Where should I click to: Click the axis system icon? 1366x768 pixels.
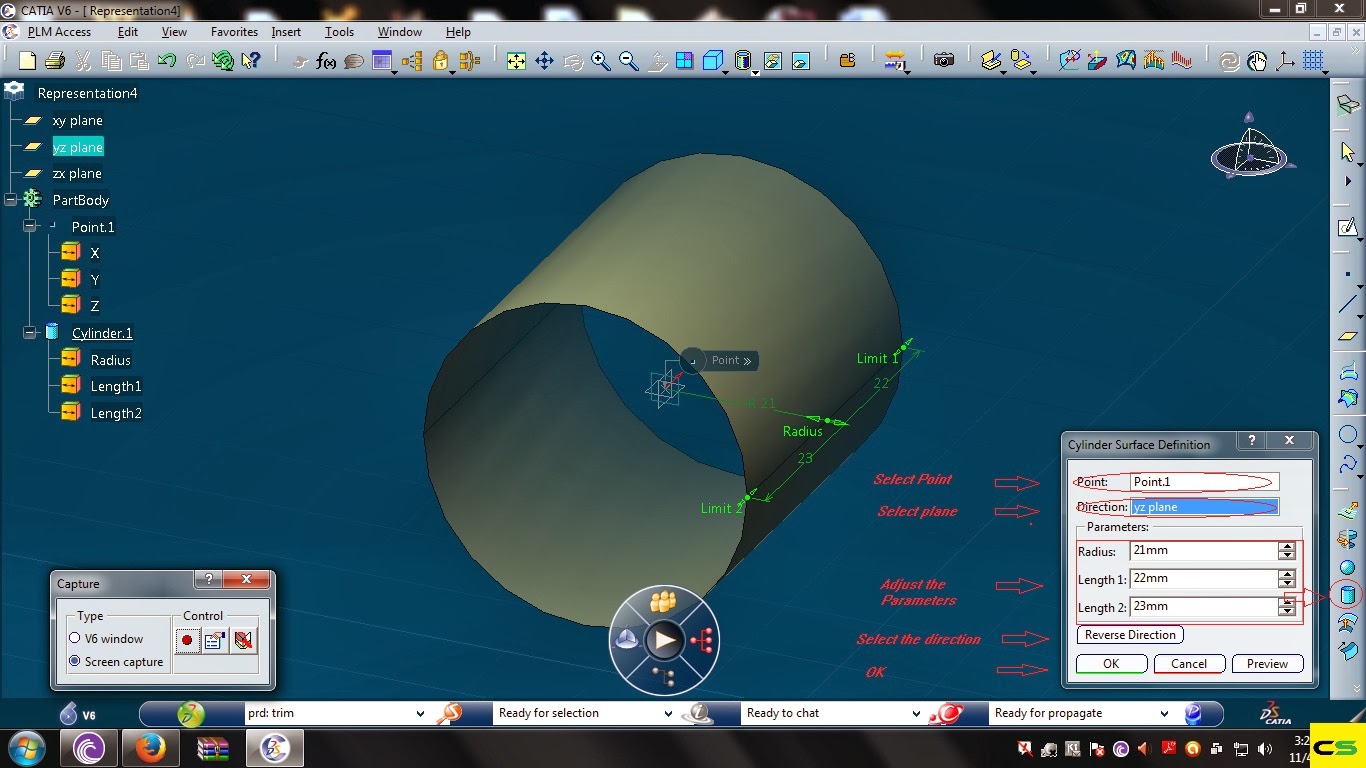1285,61
